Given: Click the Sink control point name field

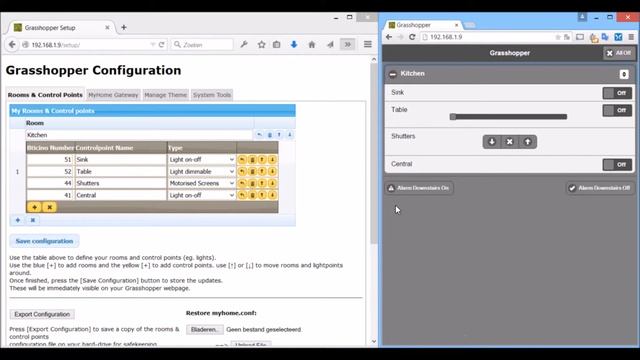Looking at the screenshot, I should tap(120, 160).
